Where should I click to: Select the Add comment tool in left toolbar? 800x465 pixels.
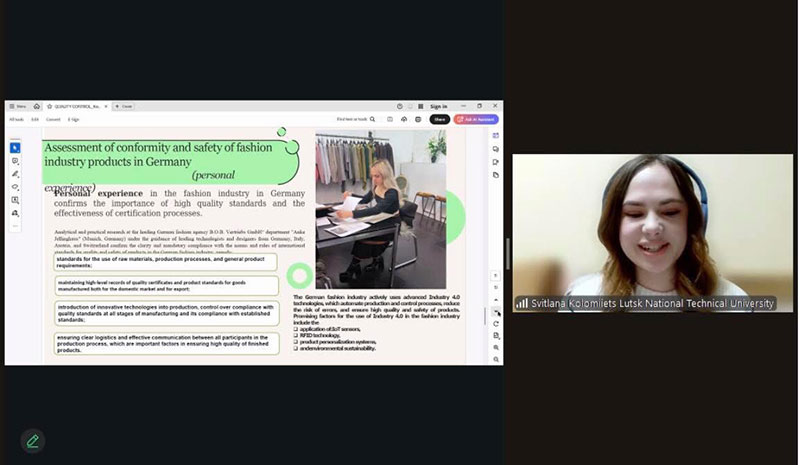(x=15, y=161)
